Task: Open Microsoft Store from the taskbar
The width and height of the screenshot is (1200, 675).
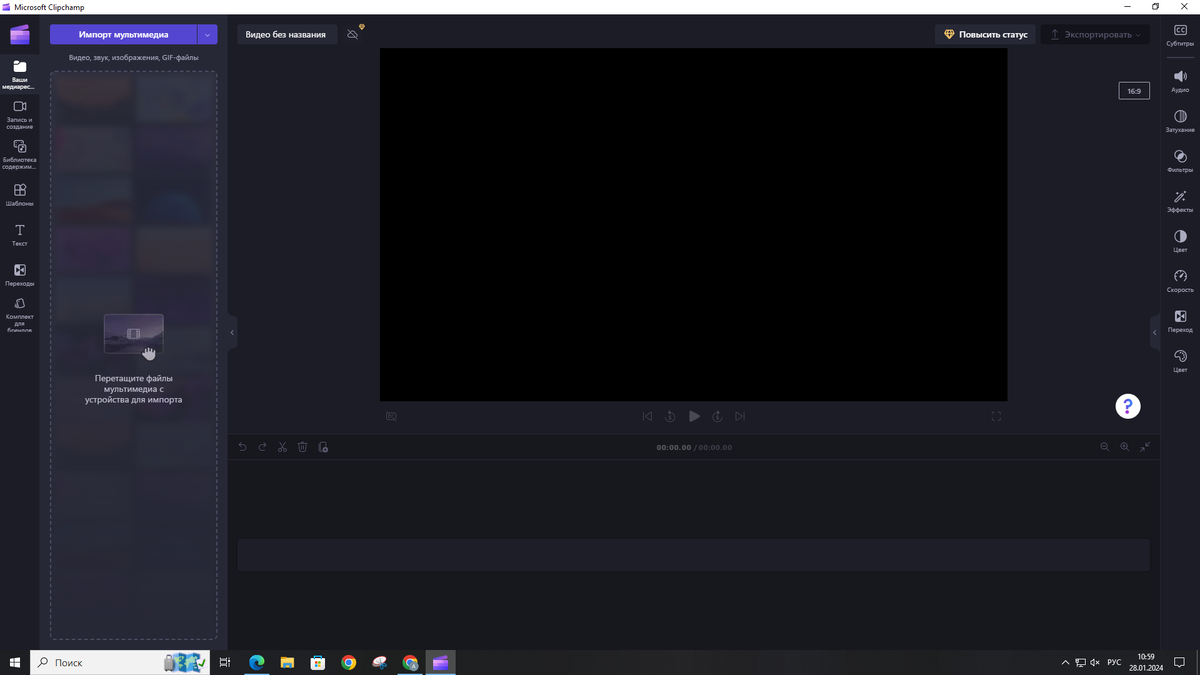Action: click(317, 662)
